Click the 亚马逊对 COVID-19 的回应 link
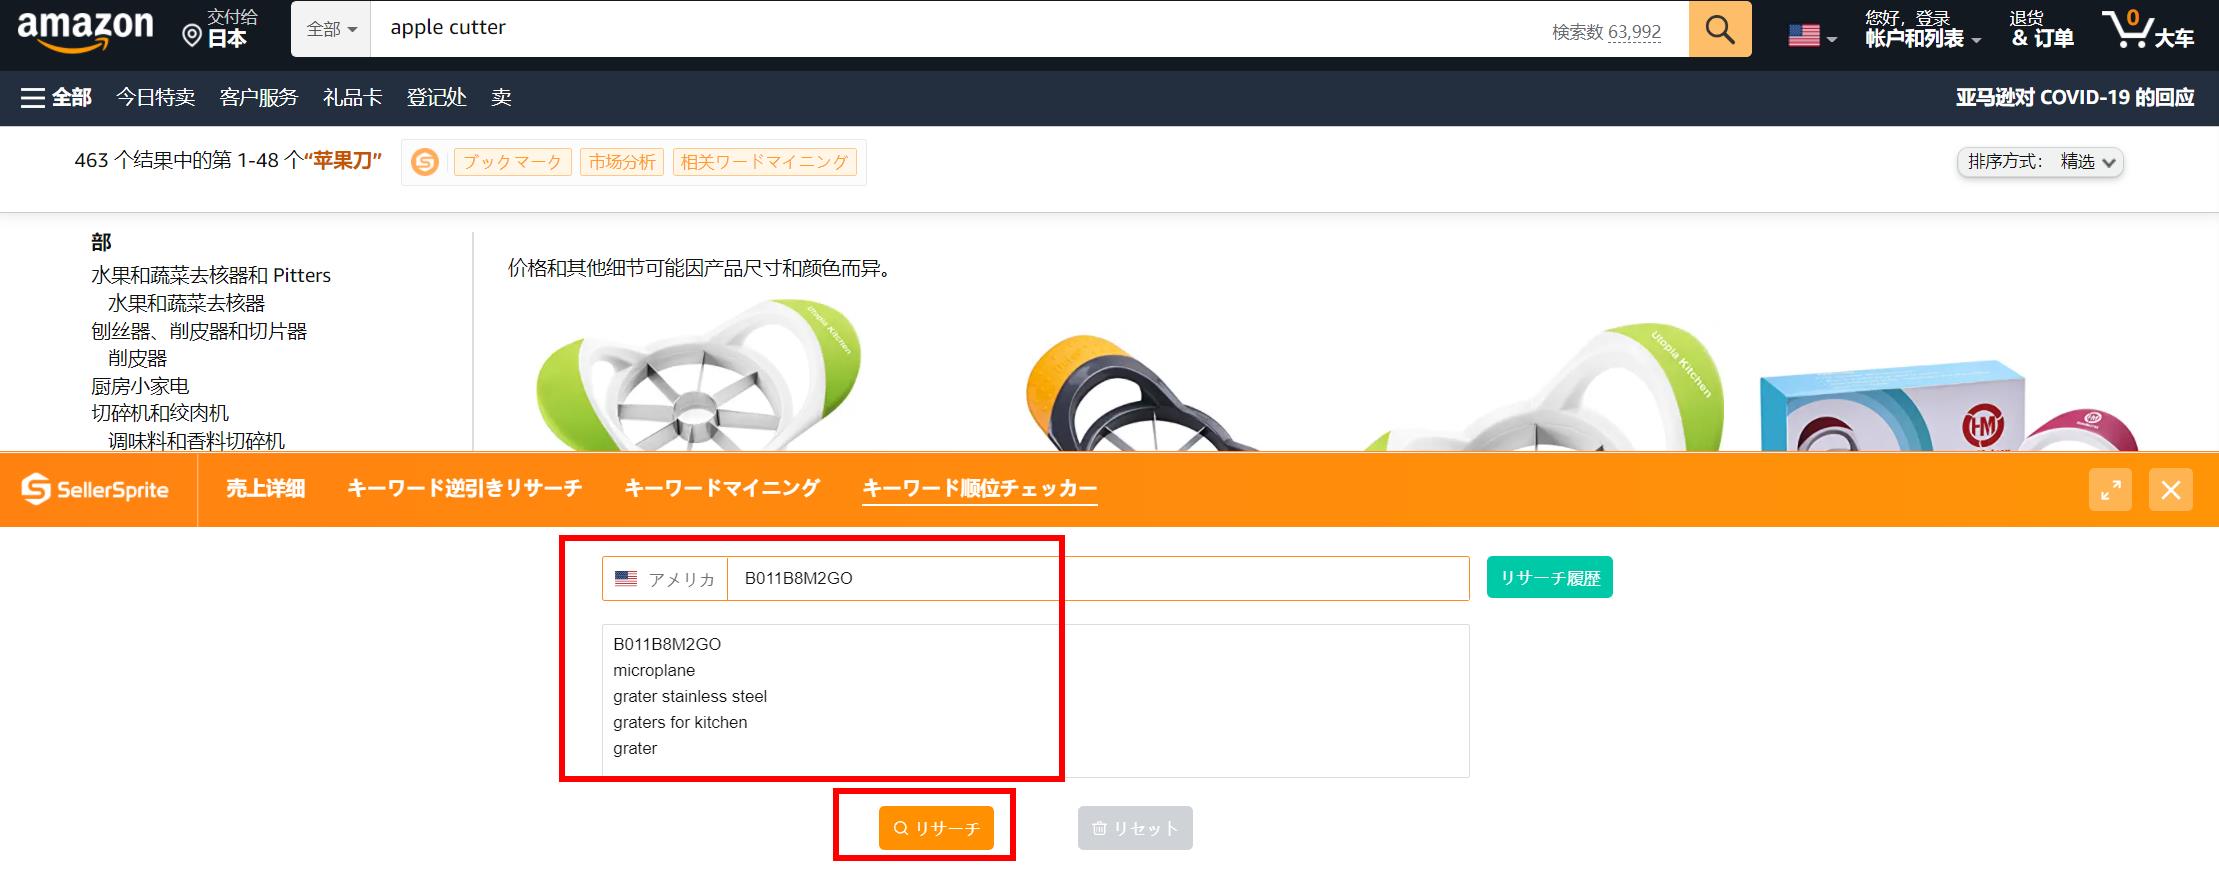 pos(2075,97)
